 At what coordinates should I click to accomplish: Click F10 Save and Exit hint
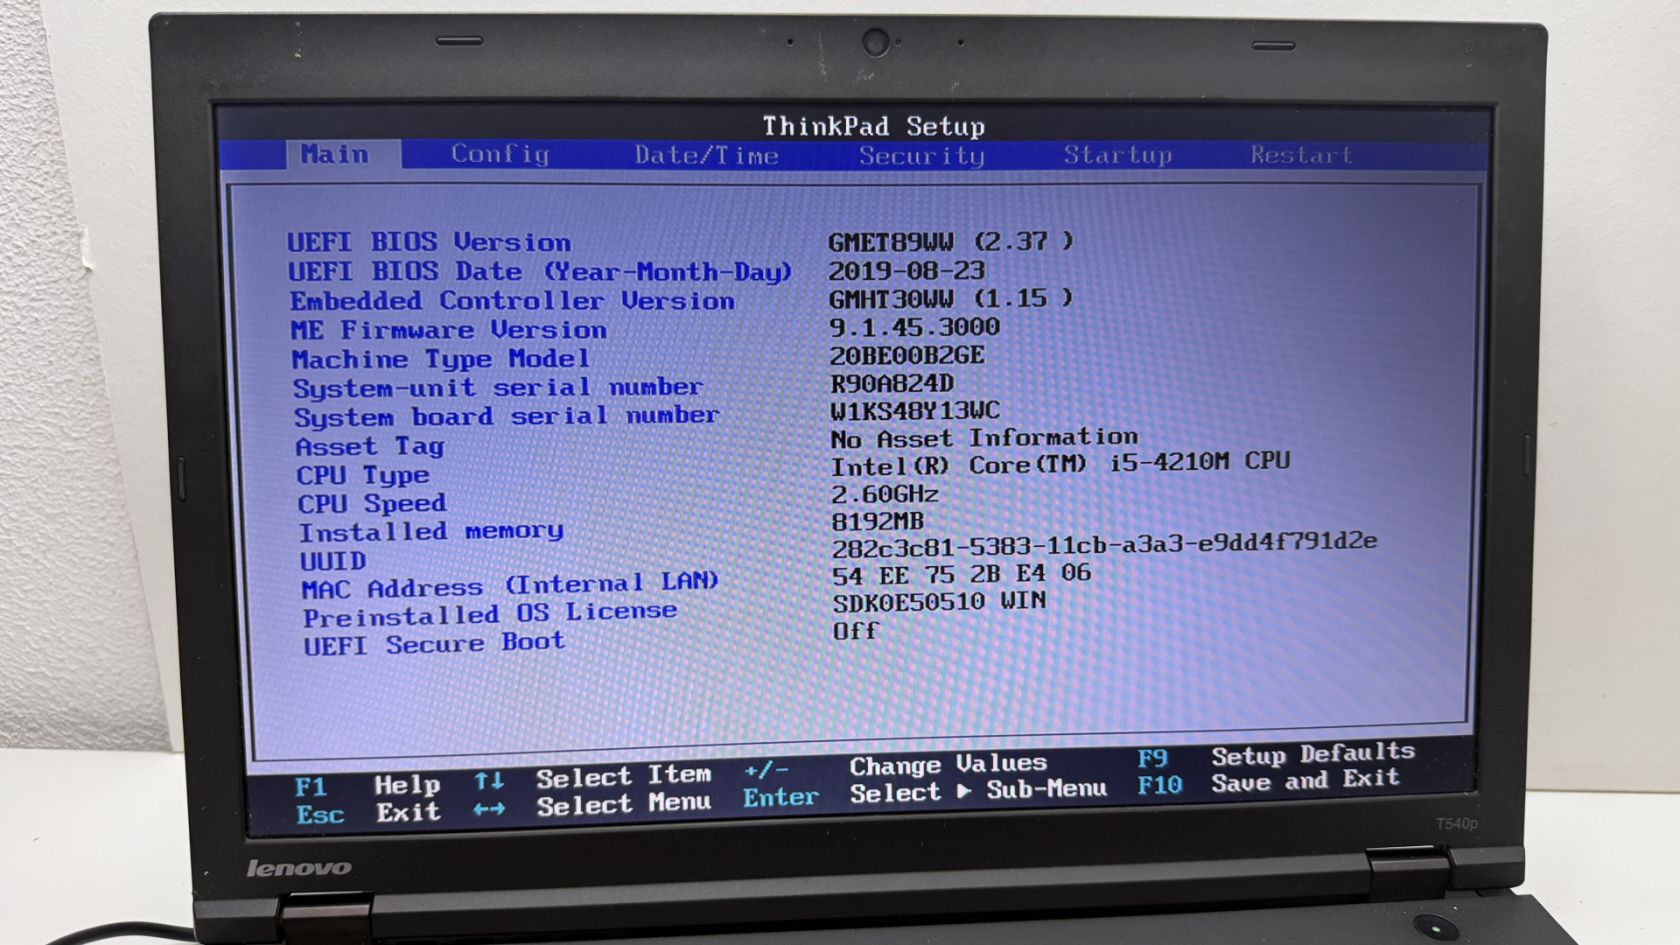(1268, 783)
